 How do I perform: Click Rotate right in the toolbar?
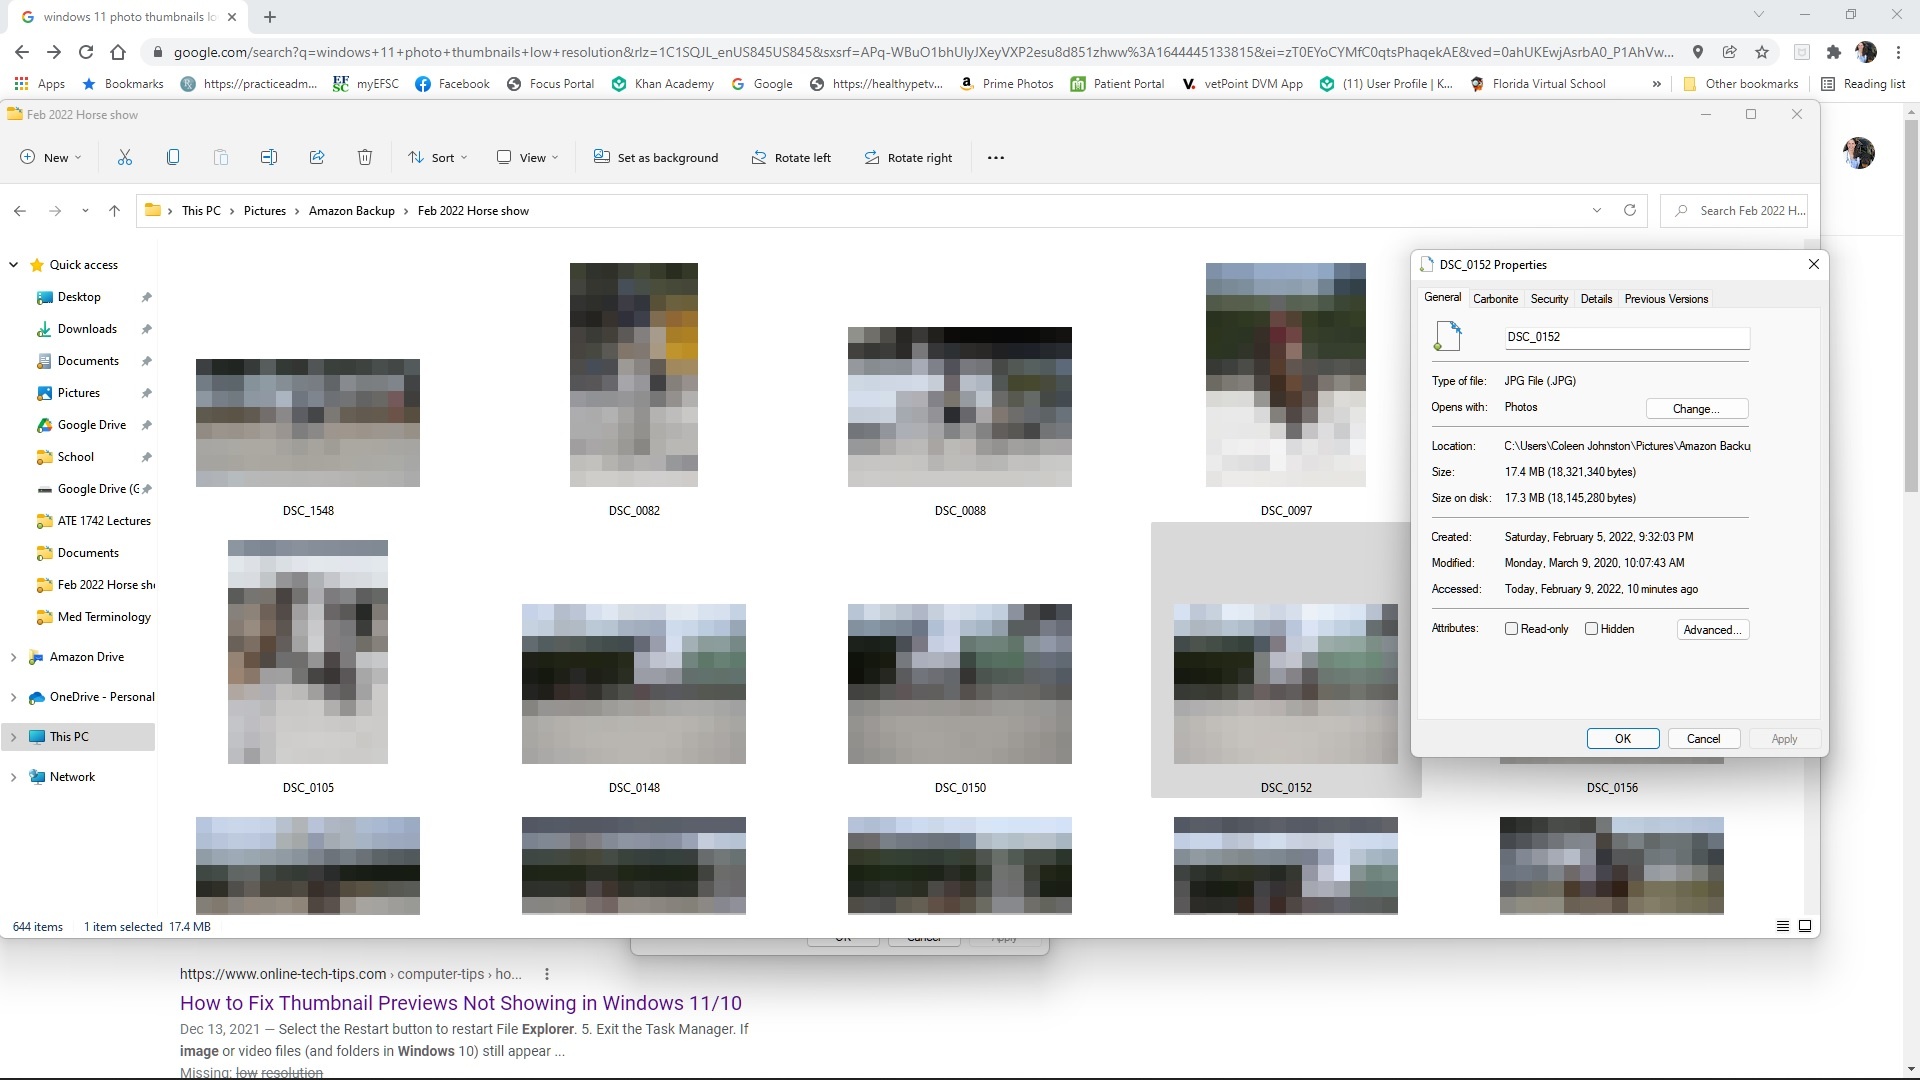[x=908, y=157]
